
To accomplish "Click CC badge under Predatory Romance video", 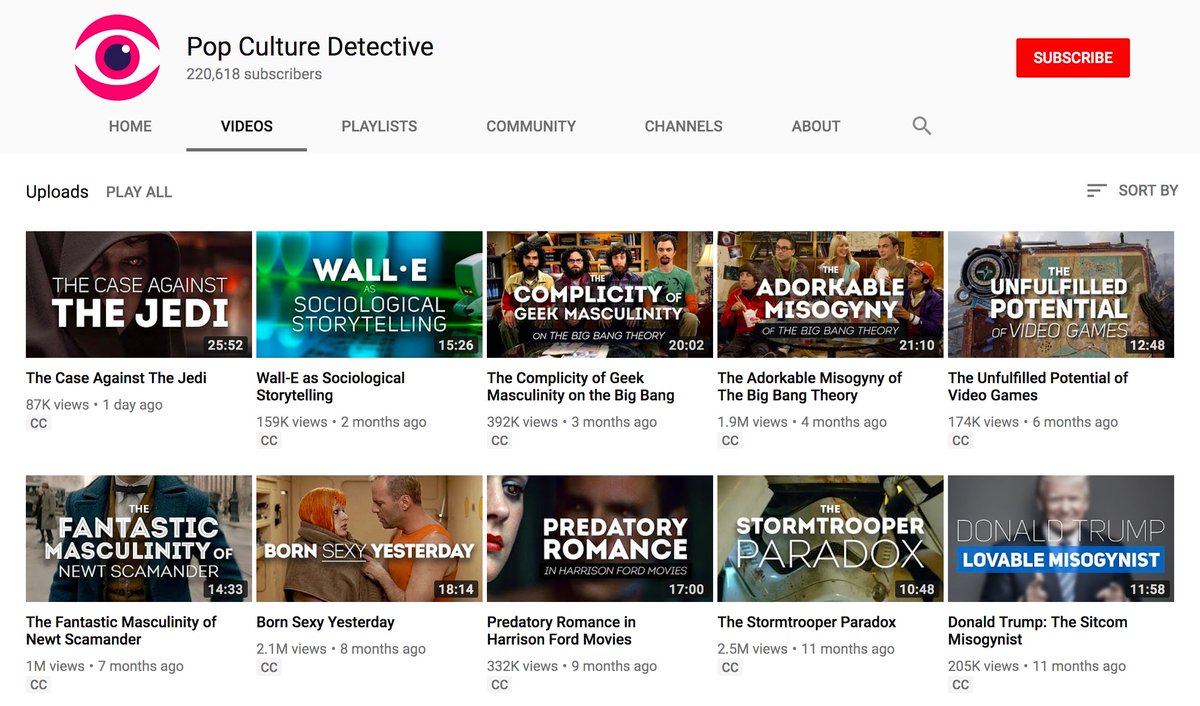I will pos(500,685).
